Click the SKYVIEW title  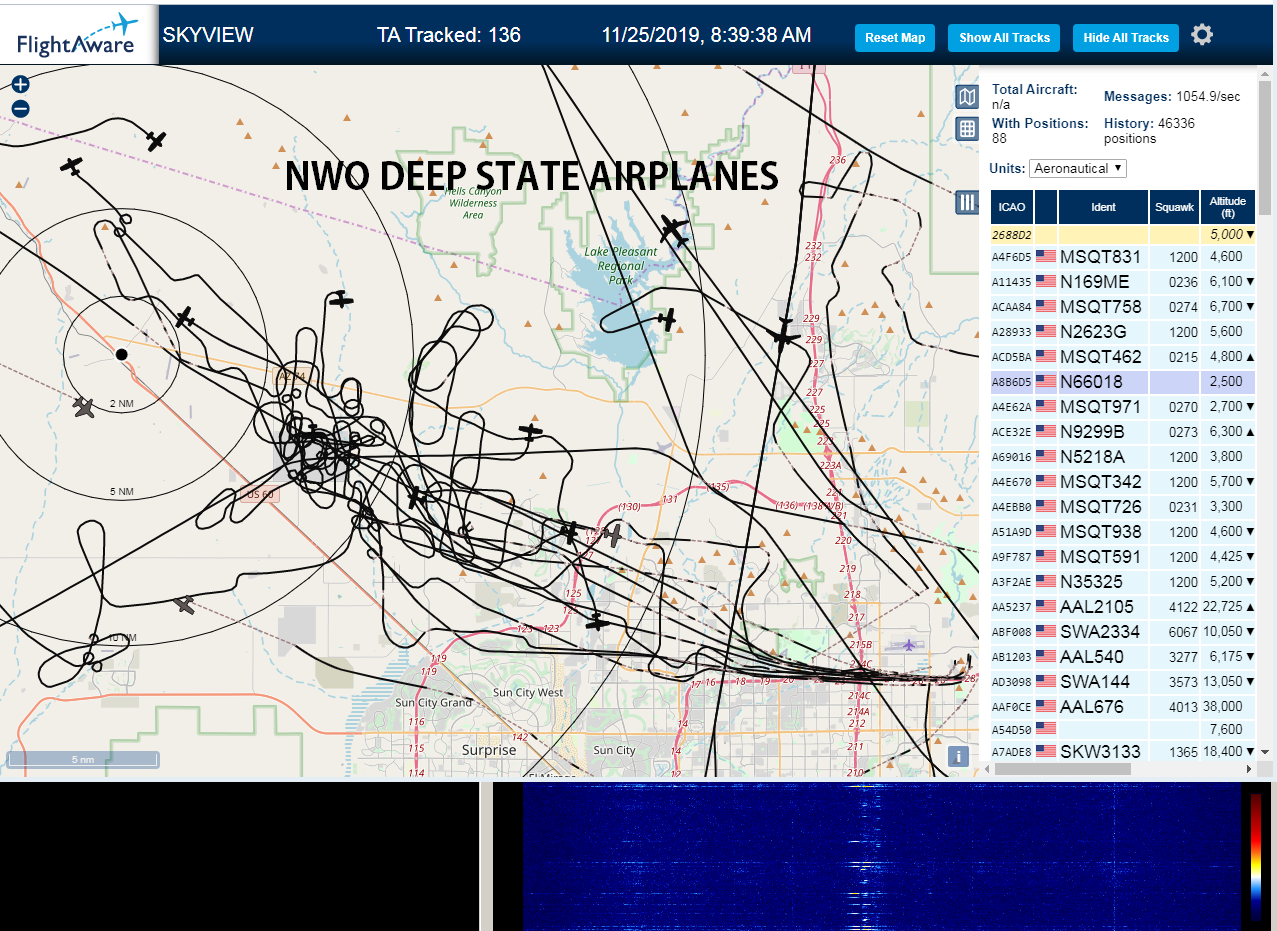[208, 35]
